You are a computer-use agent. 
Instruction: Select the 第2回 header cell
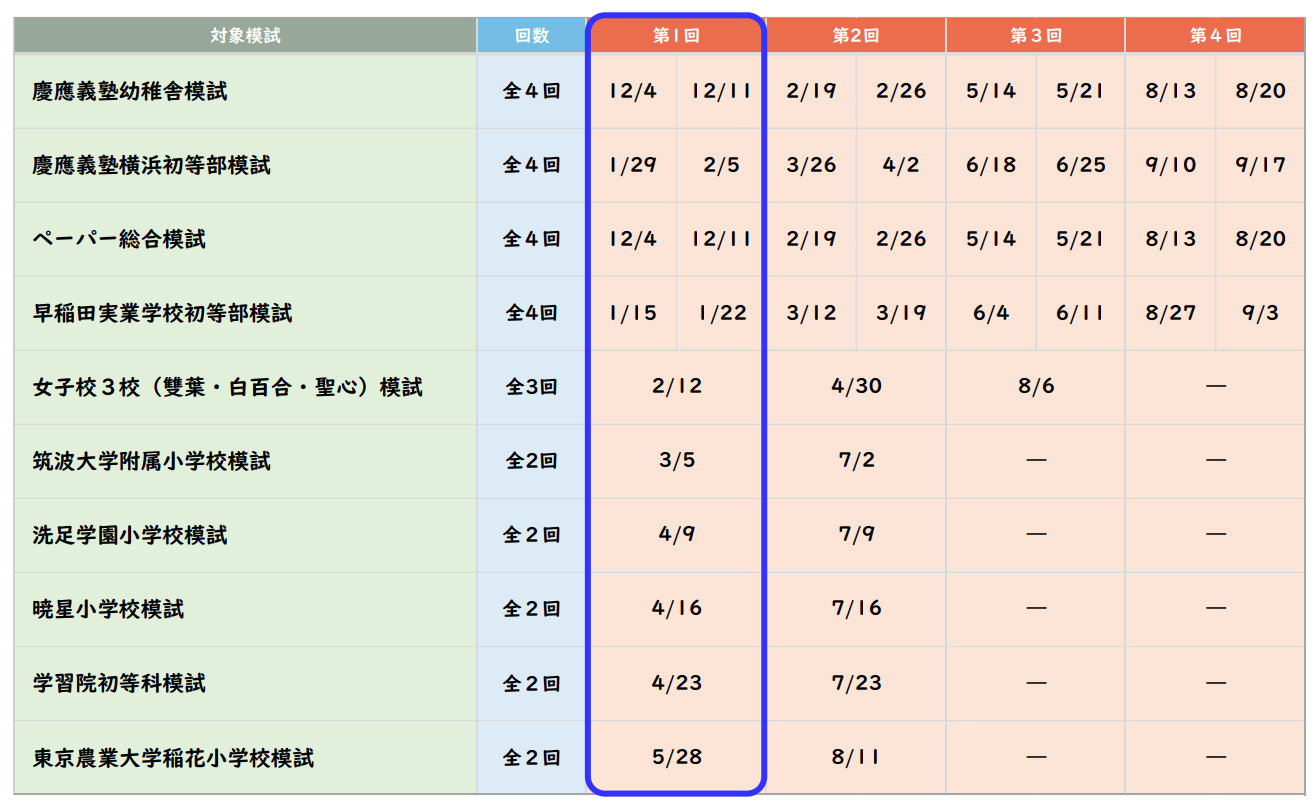coord(856,35)
